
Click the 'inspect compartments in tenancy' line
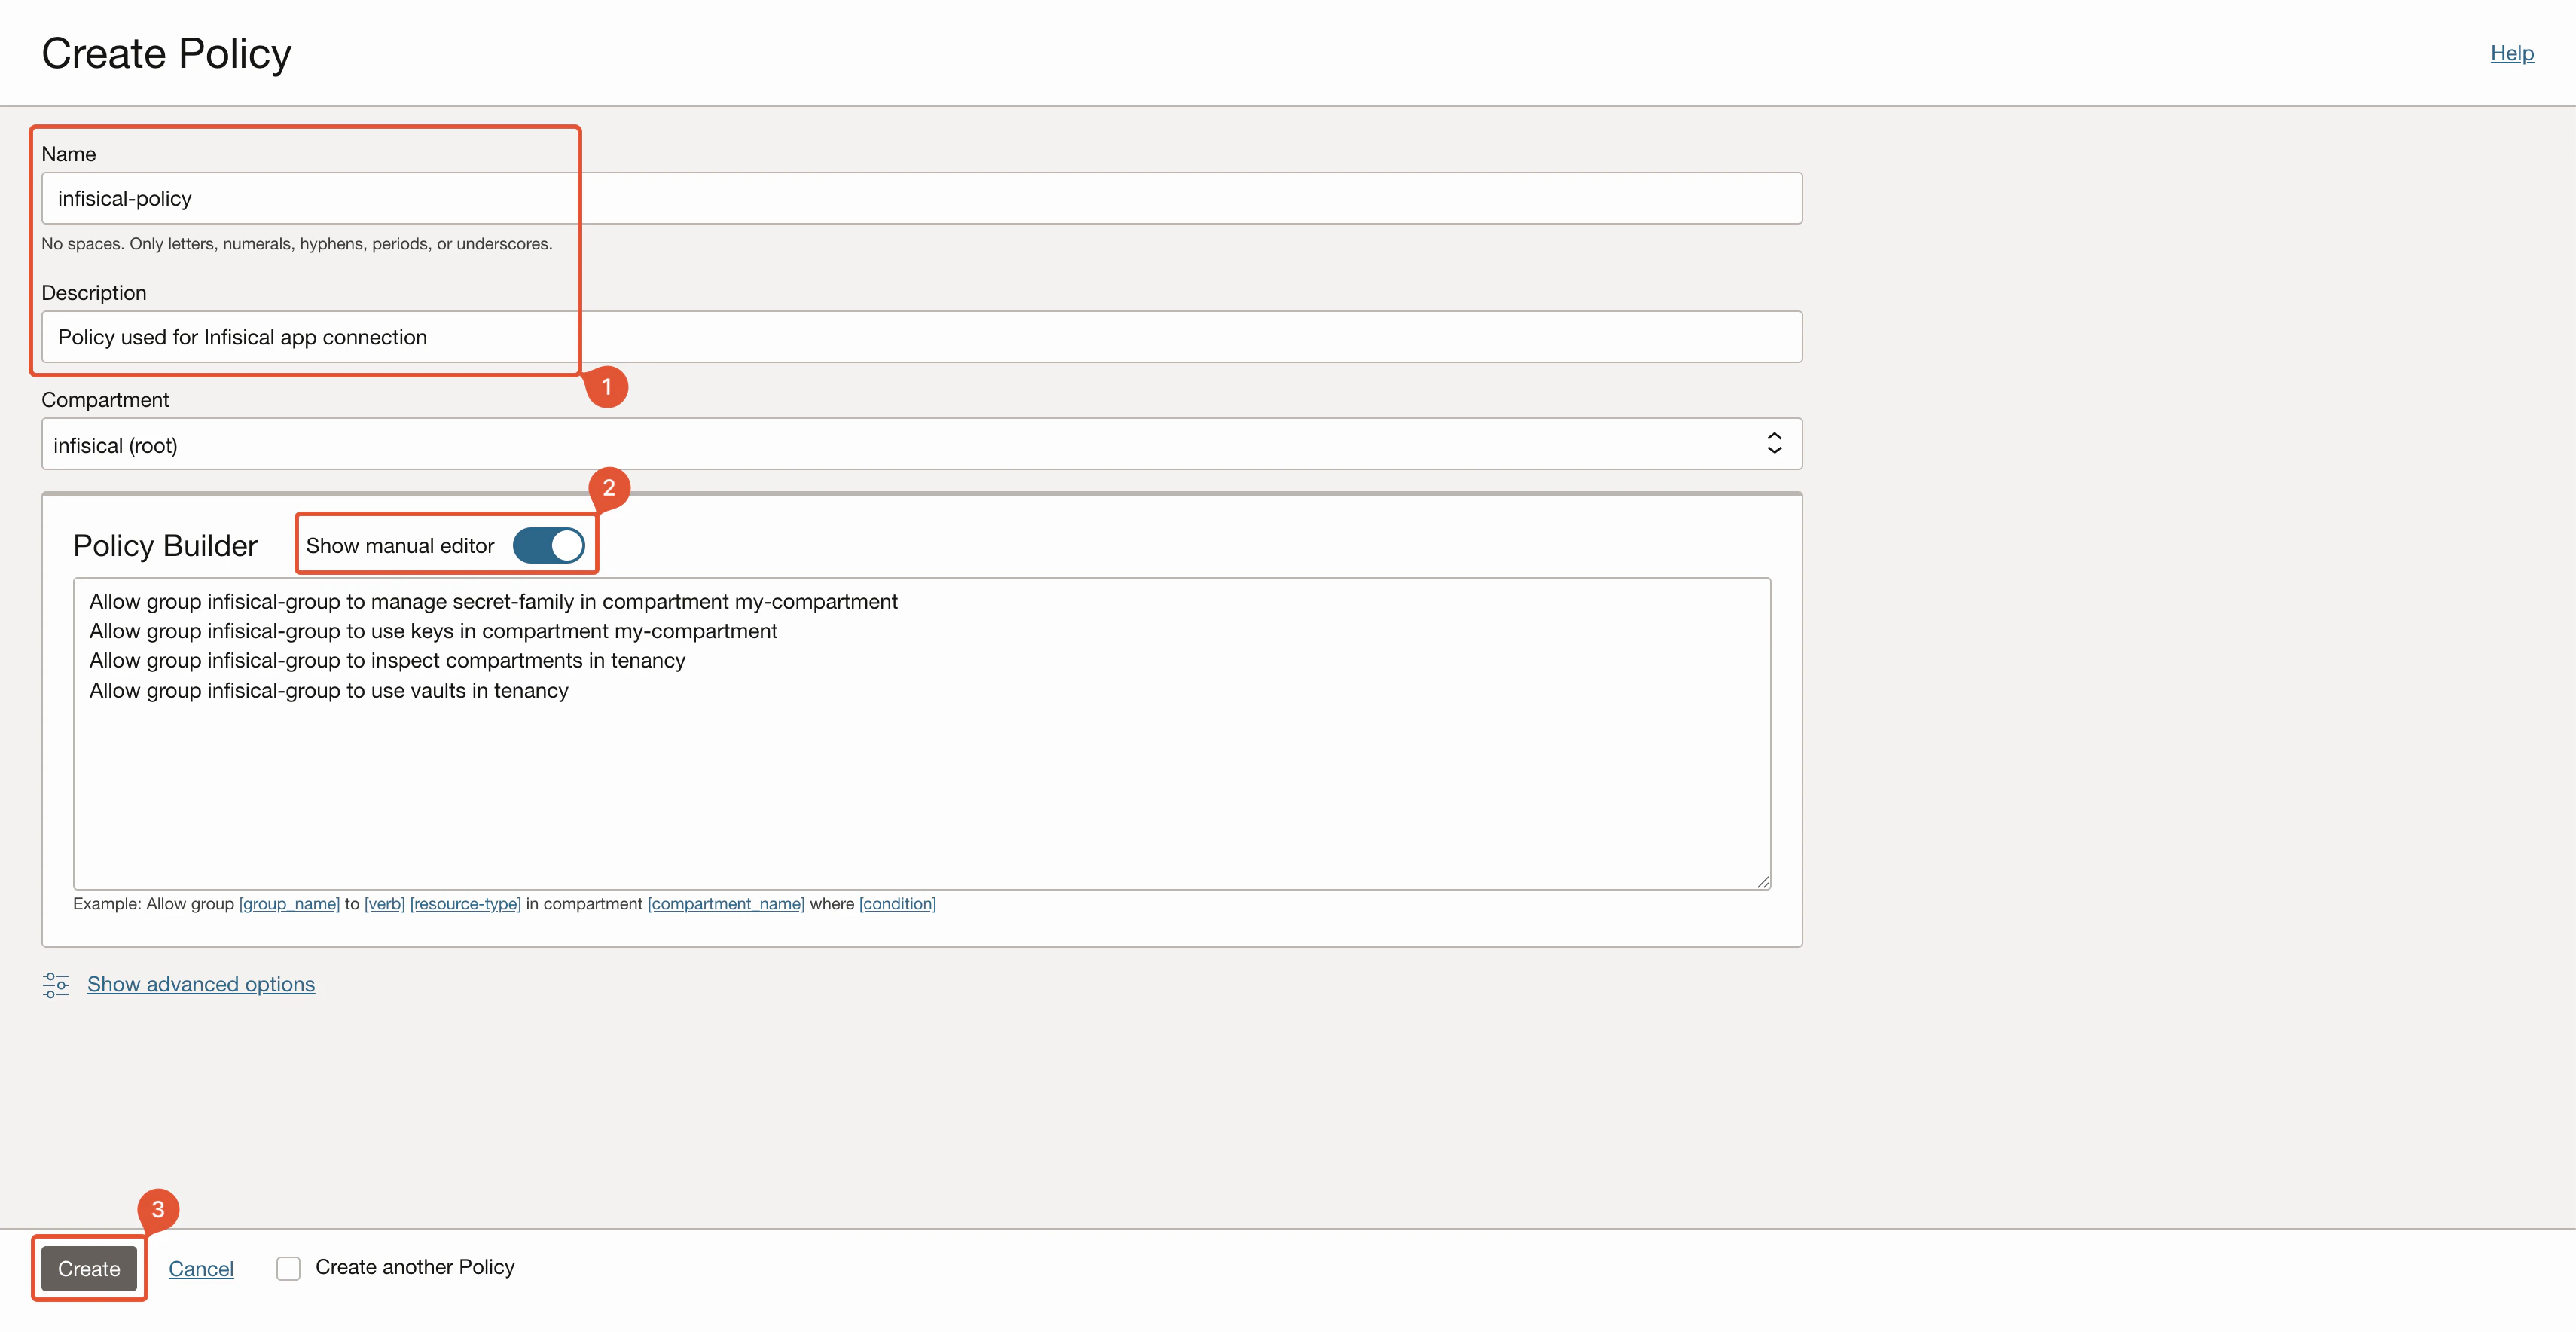pyautogui.click(x=387, y=661)
